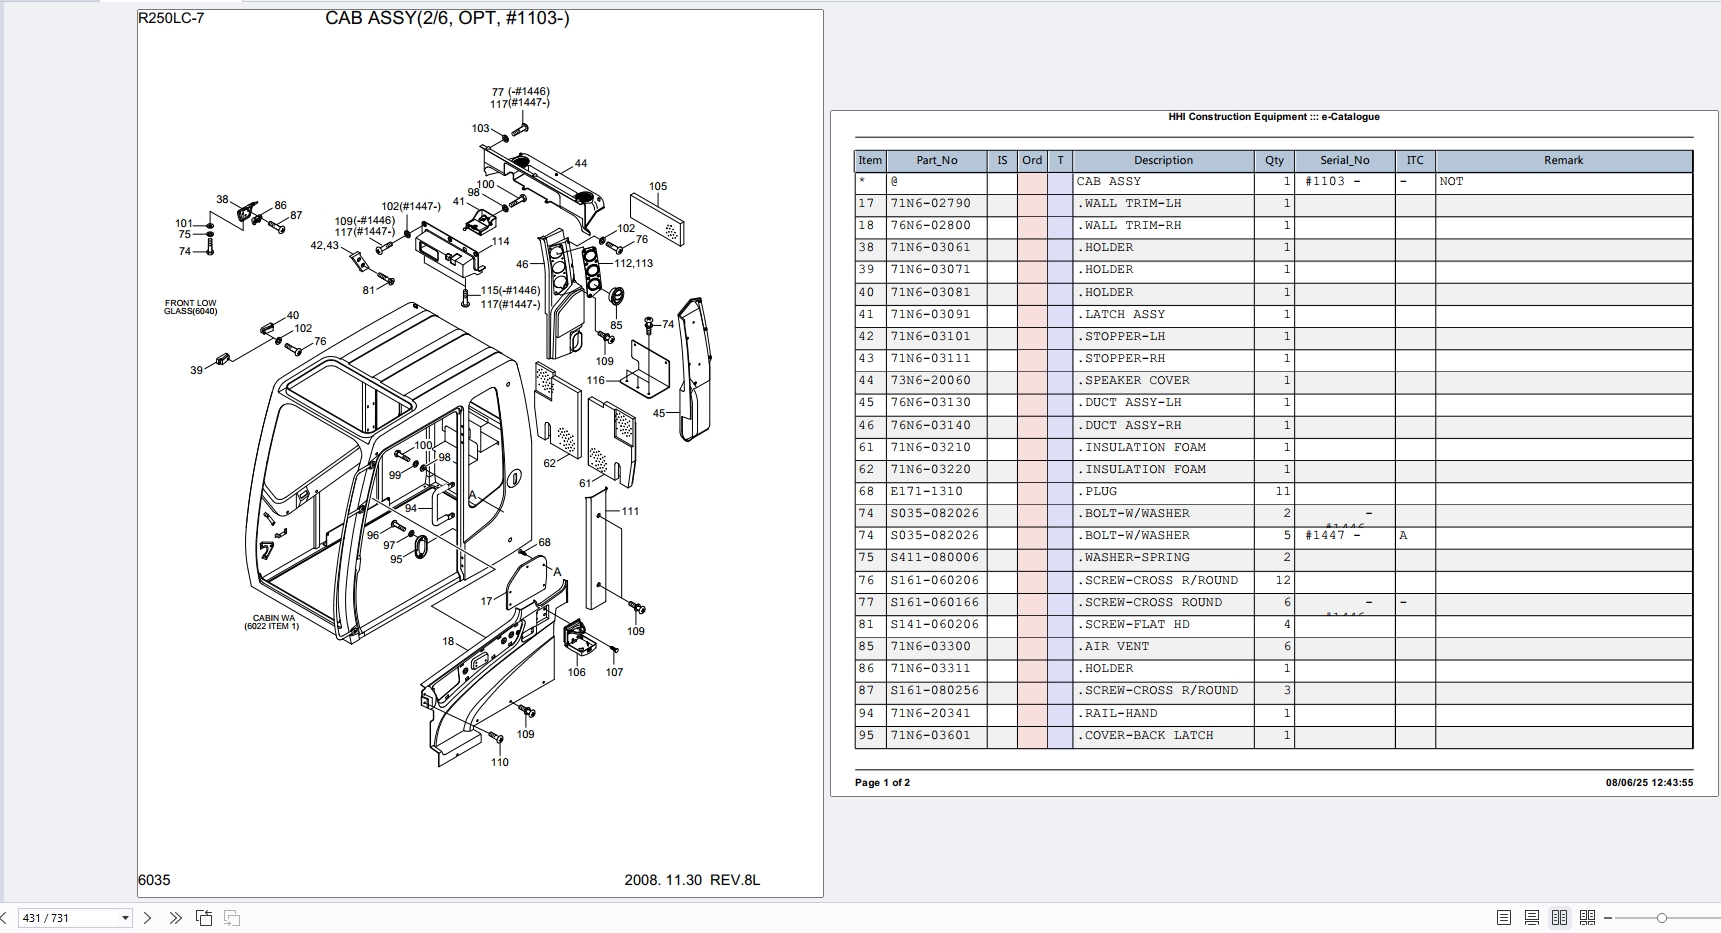Zoom out using the minus icon
The image size is (1721, 933).
point(1608,918)
